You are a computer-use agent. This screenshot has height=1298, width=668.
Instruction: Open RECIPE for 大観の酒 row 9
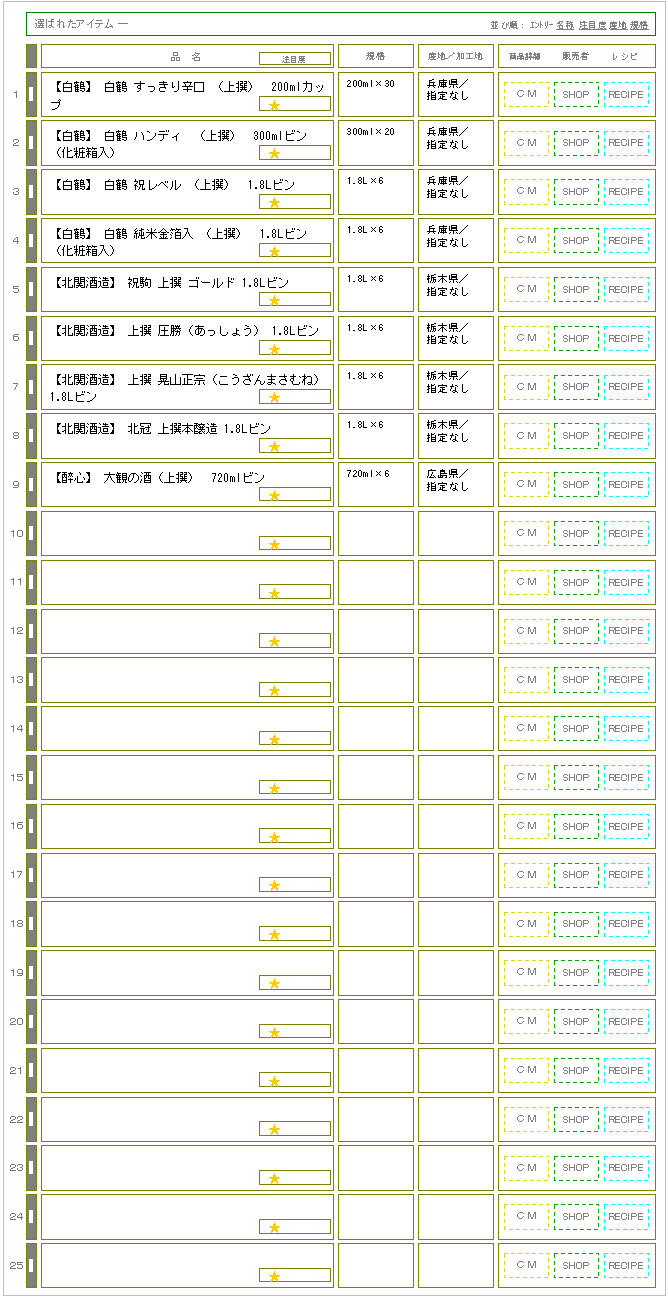pos(626,485)
